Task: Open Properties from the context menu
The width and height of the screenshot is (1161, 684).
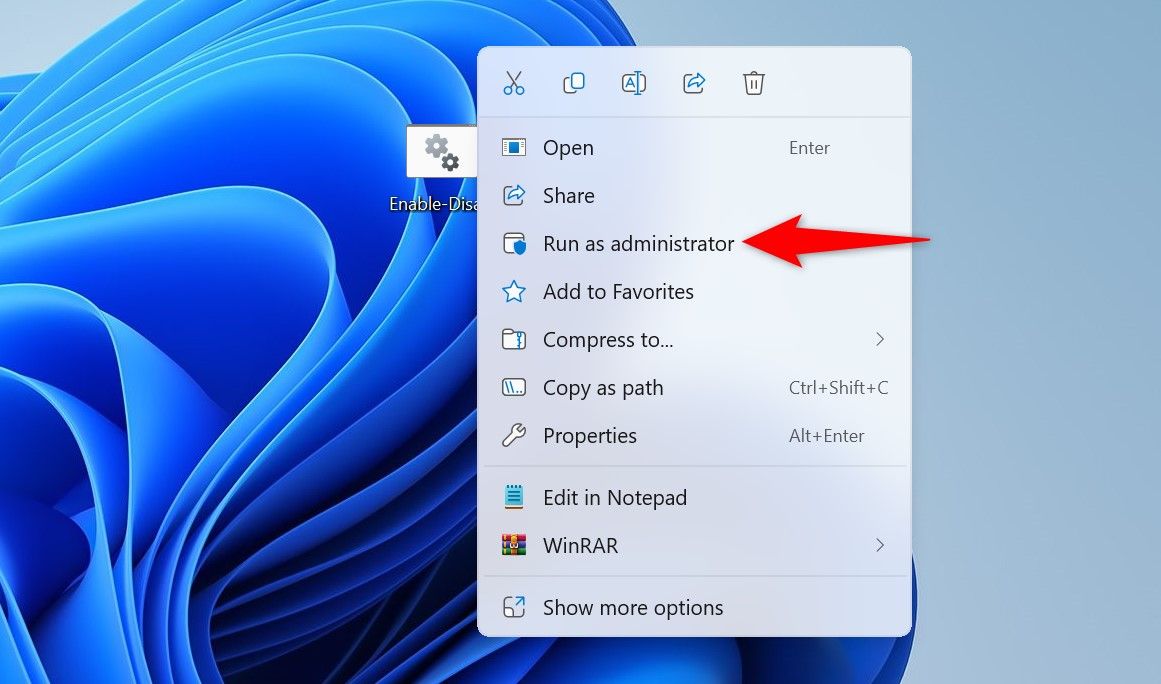Action: pyautogui.click(x=695, y=436)
